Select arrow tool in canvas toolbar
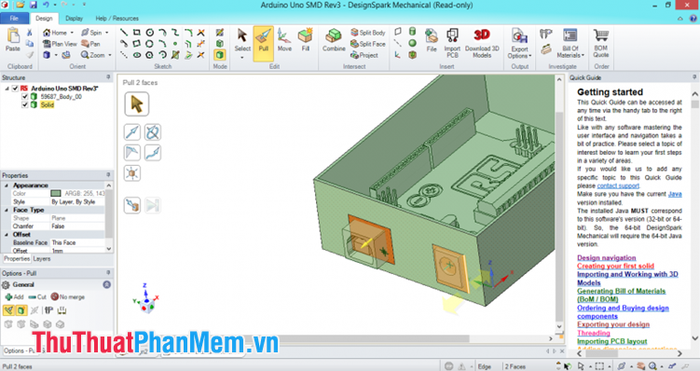This screenshot has width=700, height=371. [x=137, y=104]
